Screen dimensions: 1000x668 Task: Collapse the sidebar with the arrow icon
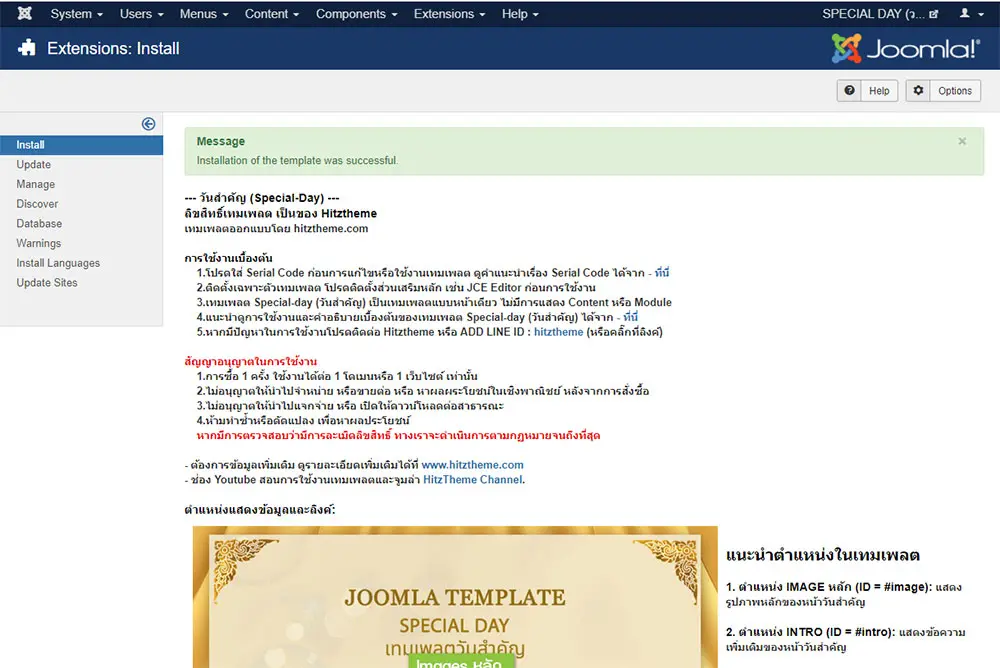click(x=148, y=124)
